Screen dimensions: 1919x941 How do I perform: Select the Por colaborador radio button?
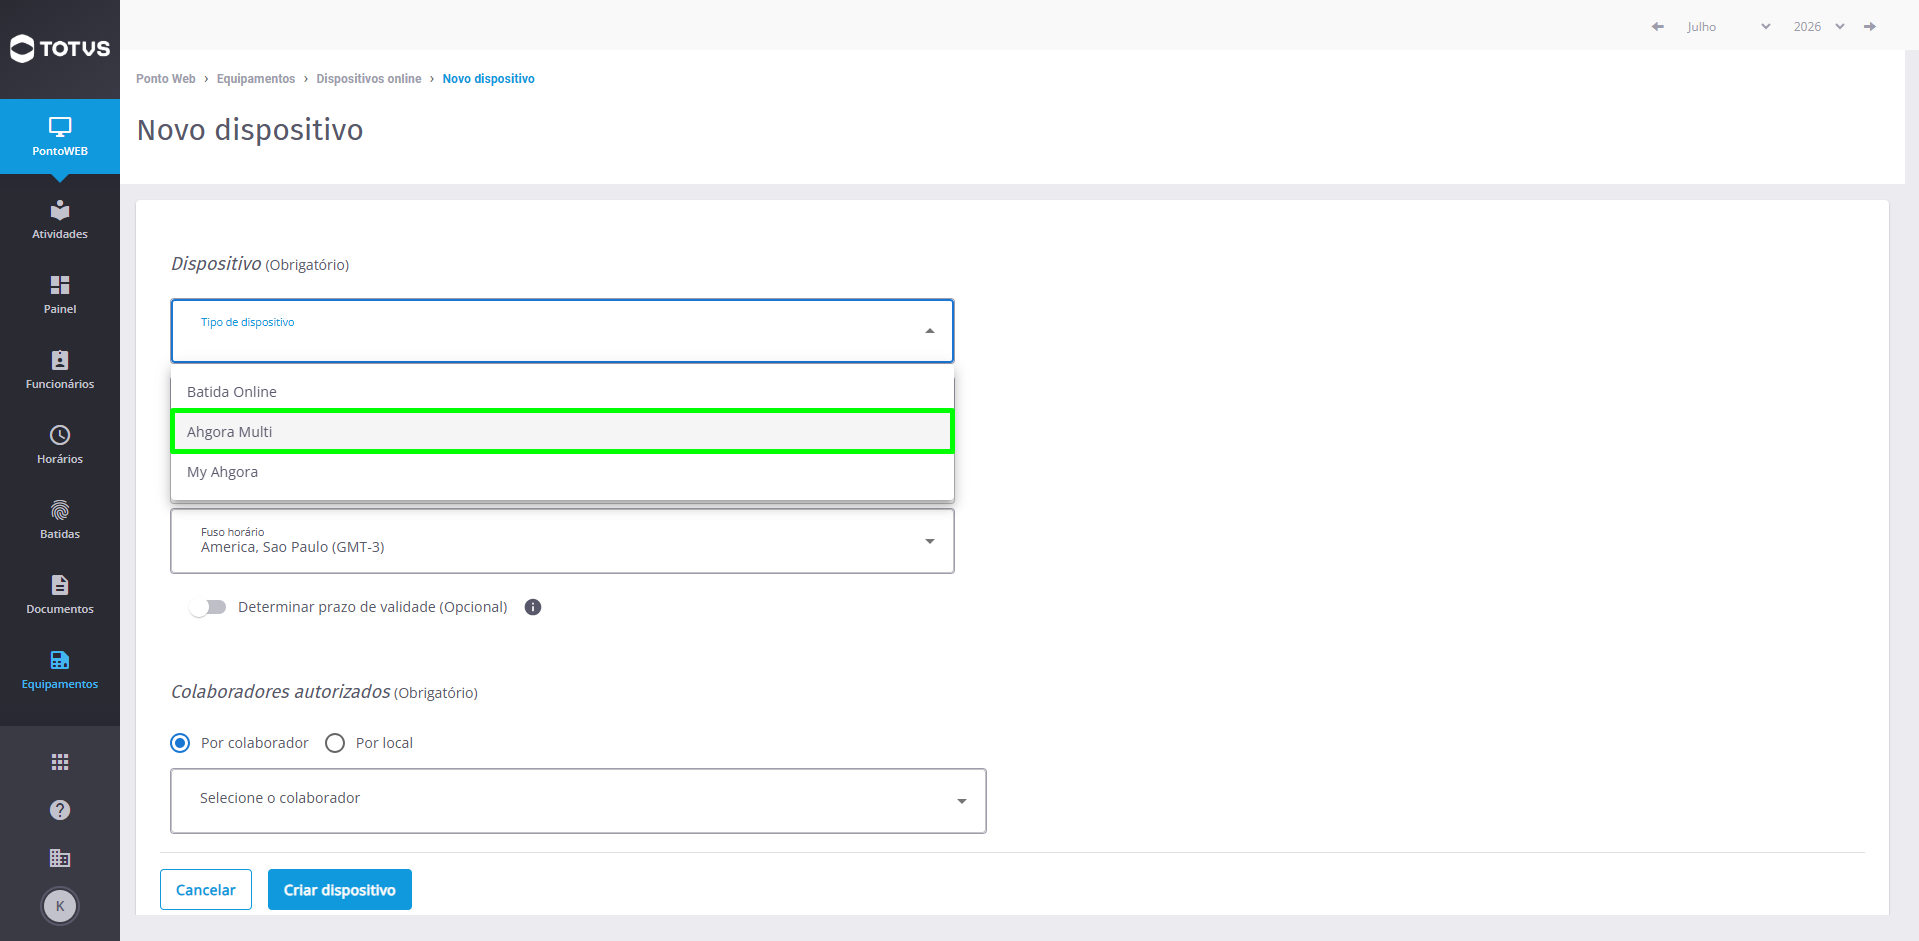pyautogui.click(x=180, y=743)
